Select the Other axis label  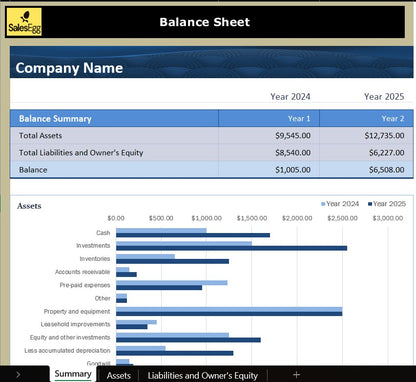point(102,298)
